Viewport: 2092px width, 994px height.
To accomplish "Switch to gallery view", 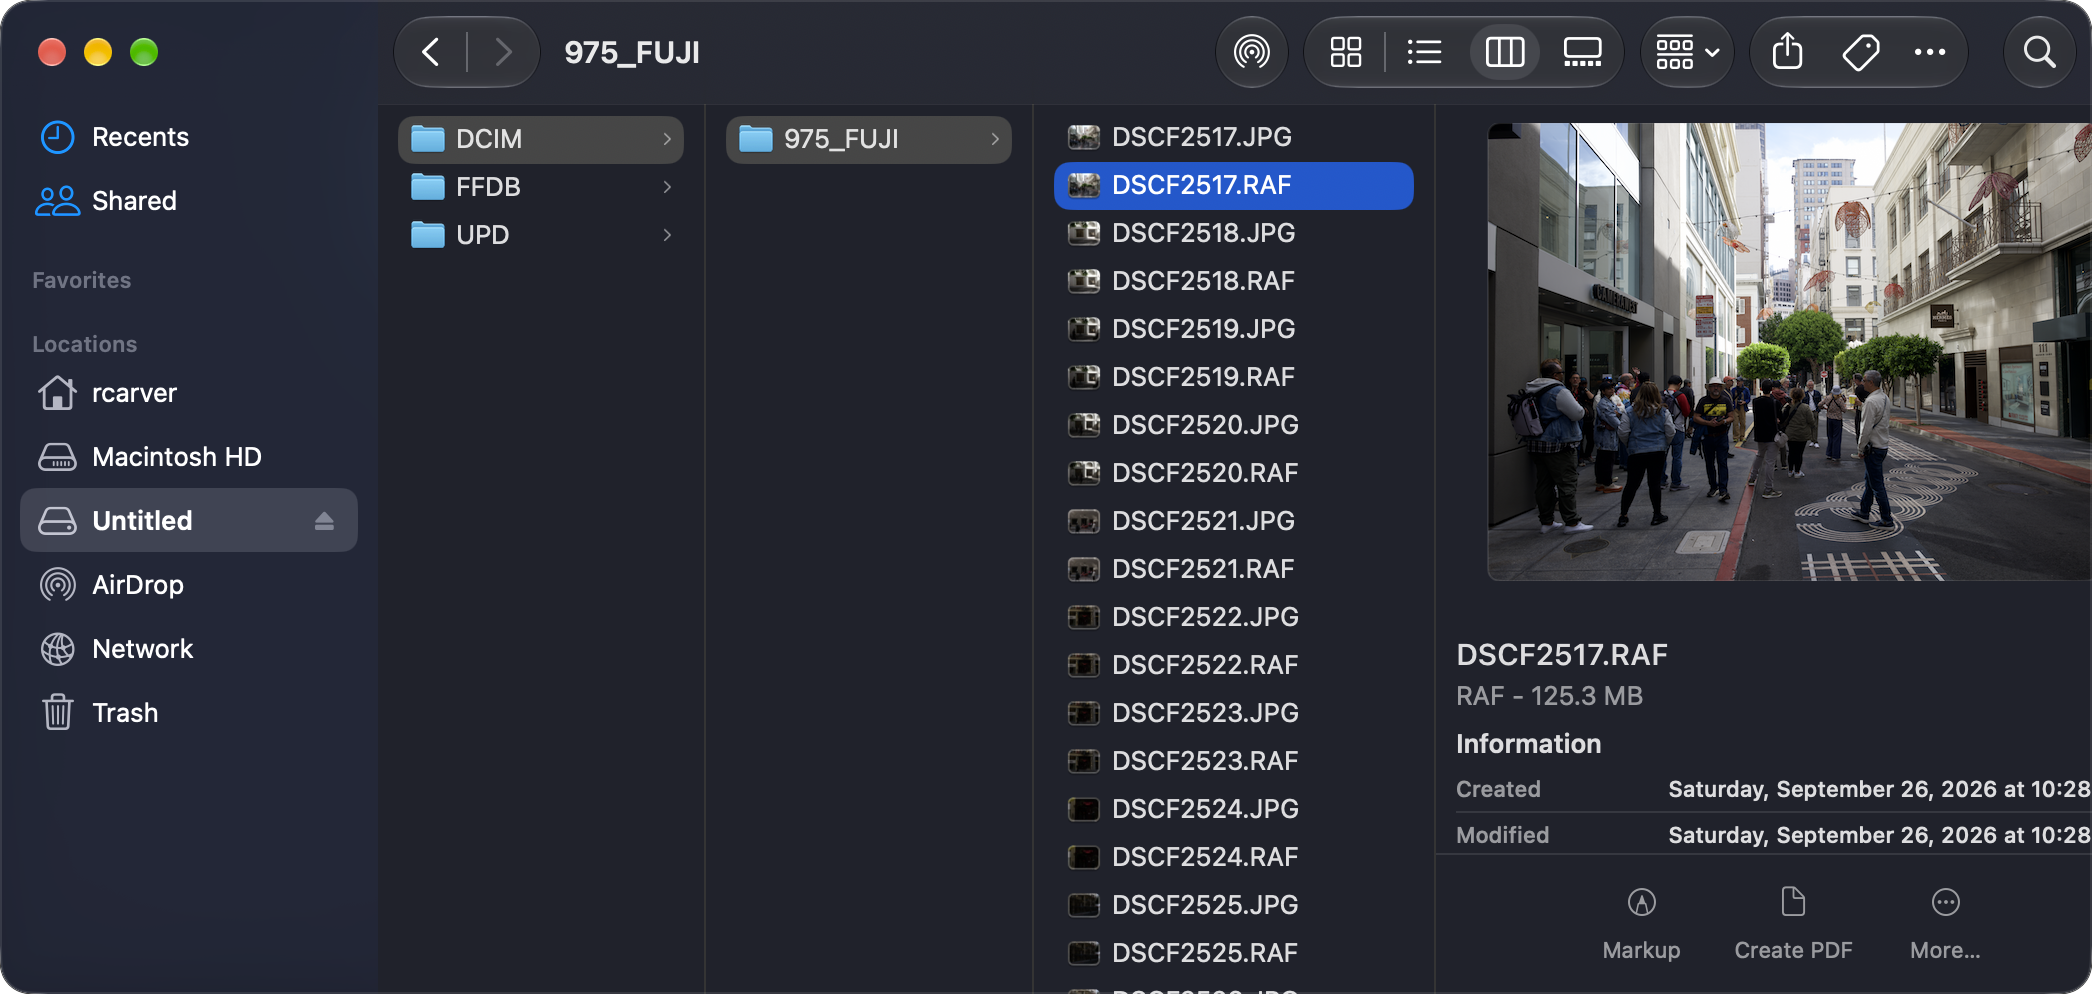I will point(1583,52).
